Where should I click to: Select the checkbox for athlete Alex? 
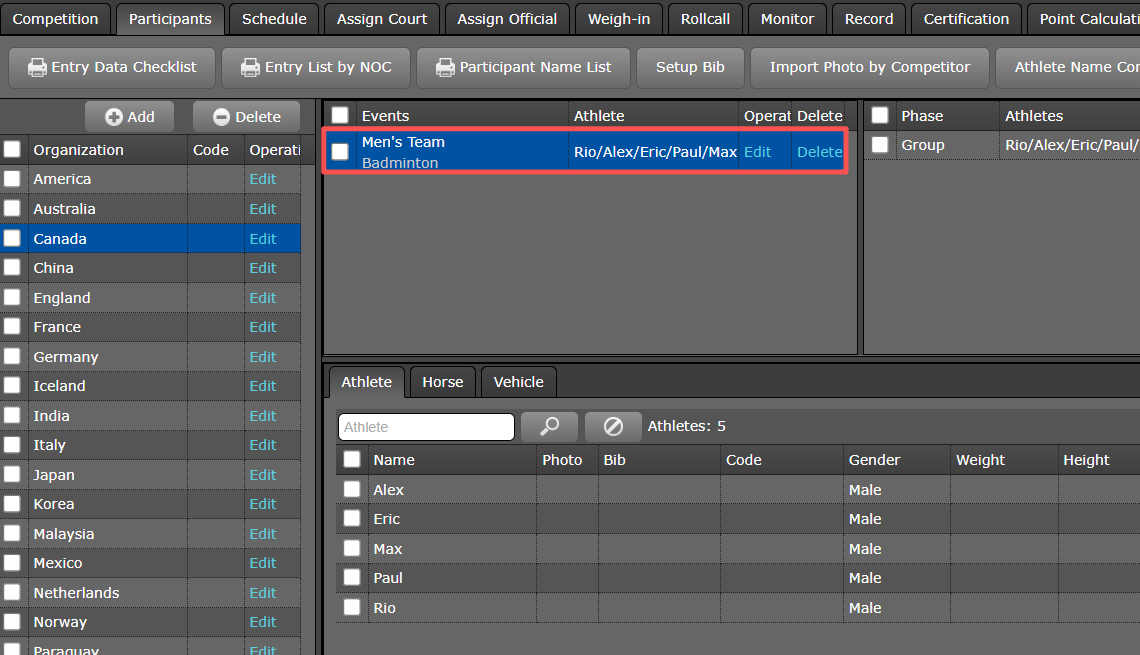pyautogui.click(x=352, y=489)
